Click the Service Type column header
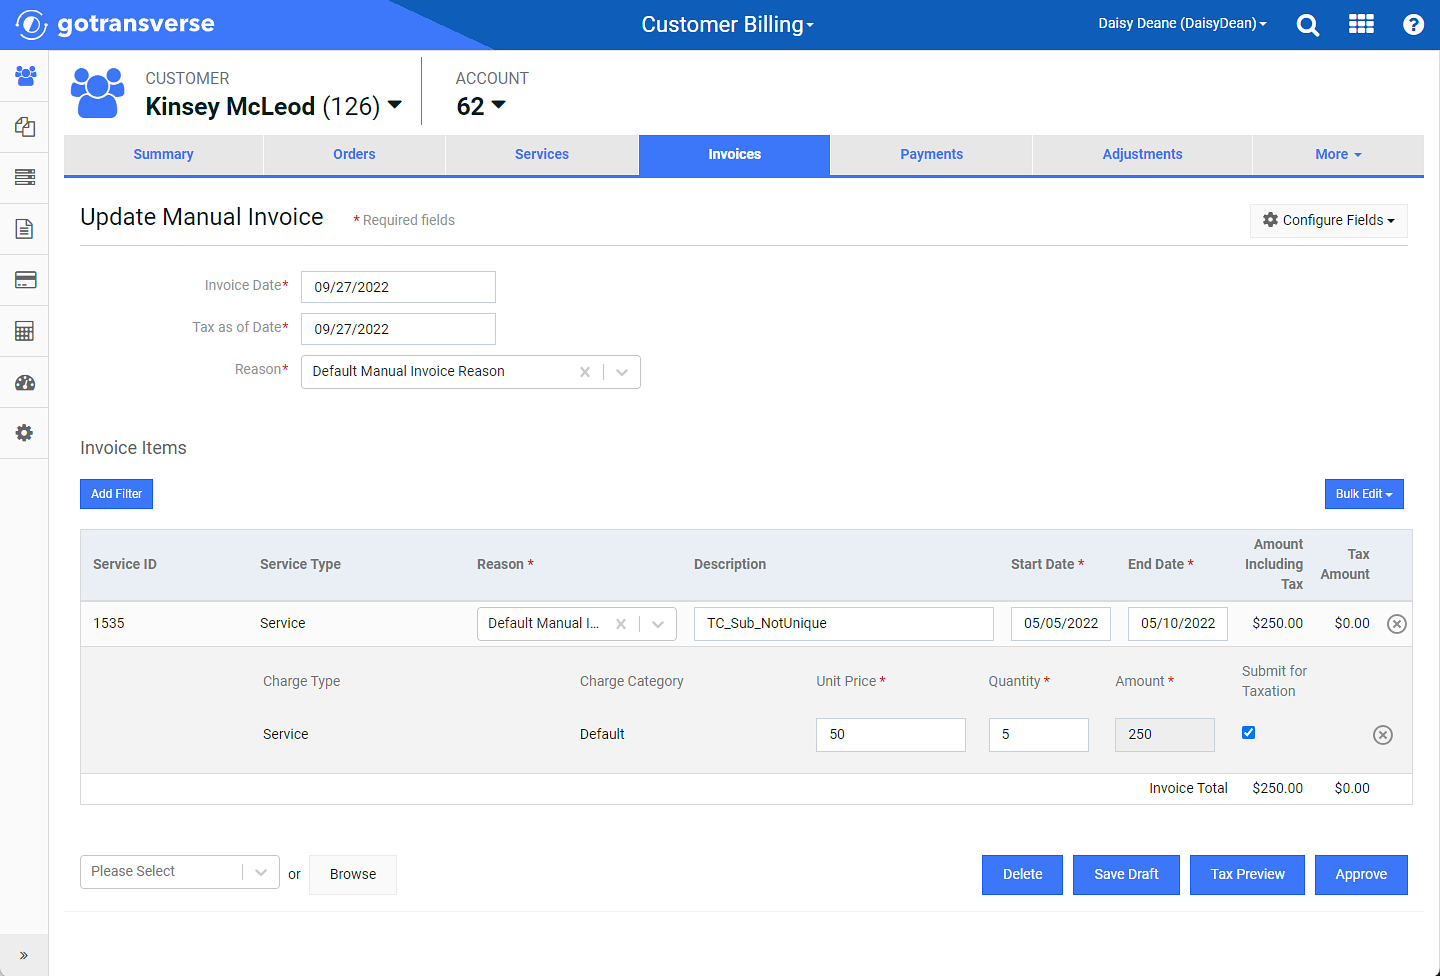 (x=300, y=565)
